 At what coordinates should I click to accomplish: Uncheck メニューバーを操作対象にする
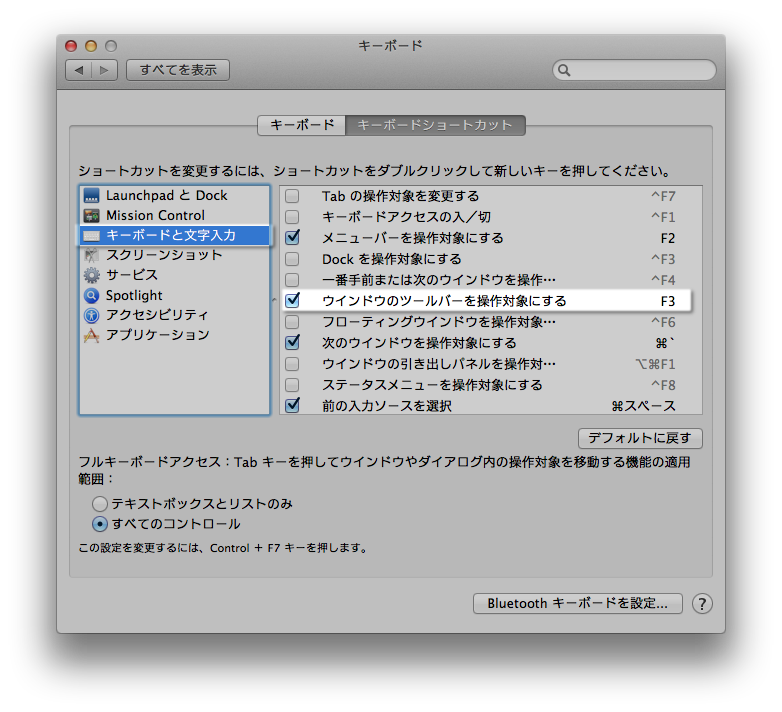coord(292,237)
